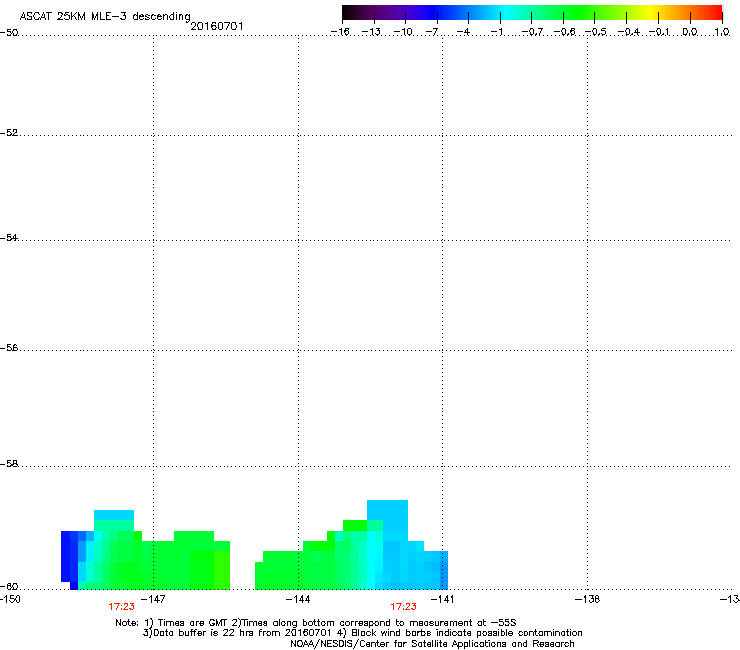Click the dark blue cells of the left swath
Image resolution: width=740 pixels, height=650 pixels.
pos(69,557)
